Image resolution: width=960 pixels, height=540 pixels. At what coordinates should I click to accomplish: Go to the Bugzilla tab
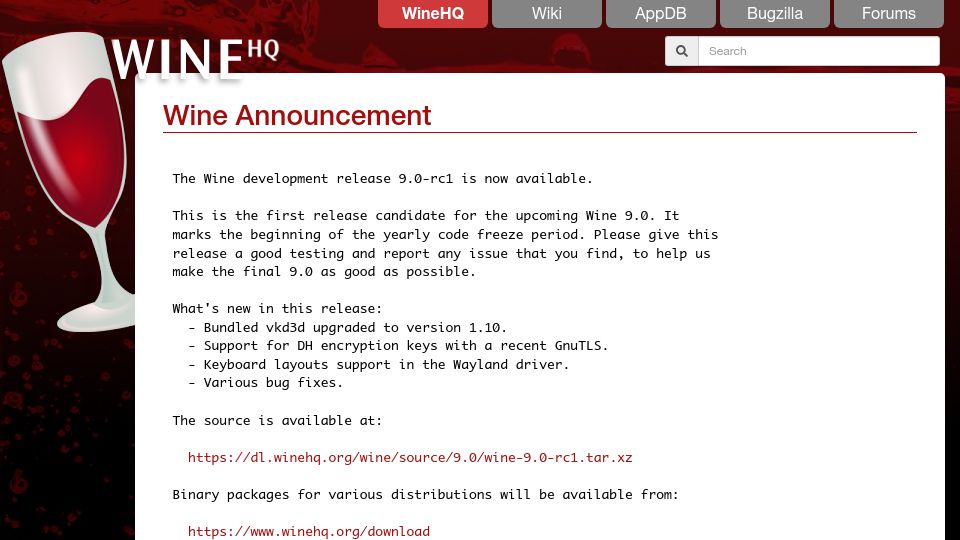(774, 13)
